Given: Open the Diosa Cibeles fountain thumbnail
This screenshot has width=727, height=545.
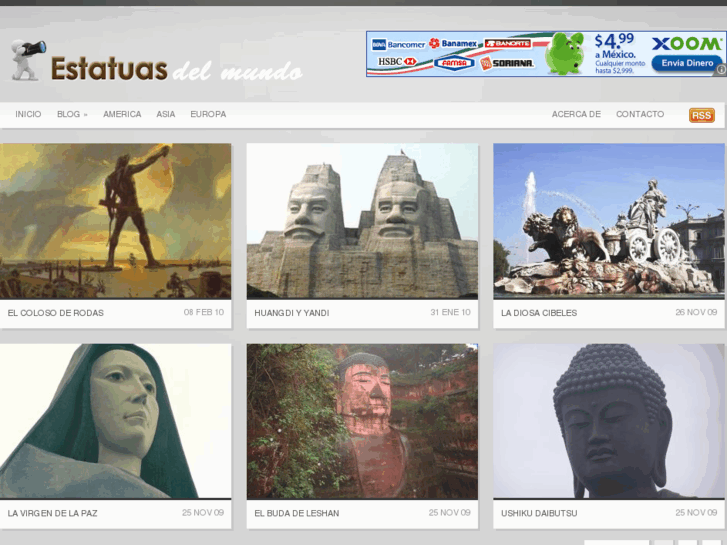Looking at the screenshot, I should (x=609, y=221).
